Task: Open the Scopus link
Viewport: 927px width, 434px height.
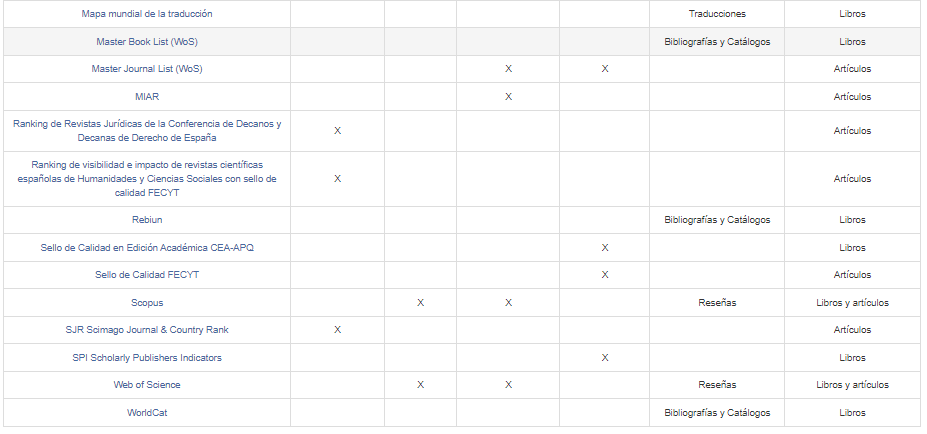Action: coord(147,302)
